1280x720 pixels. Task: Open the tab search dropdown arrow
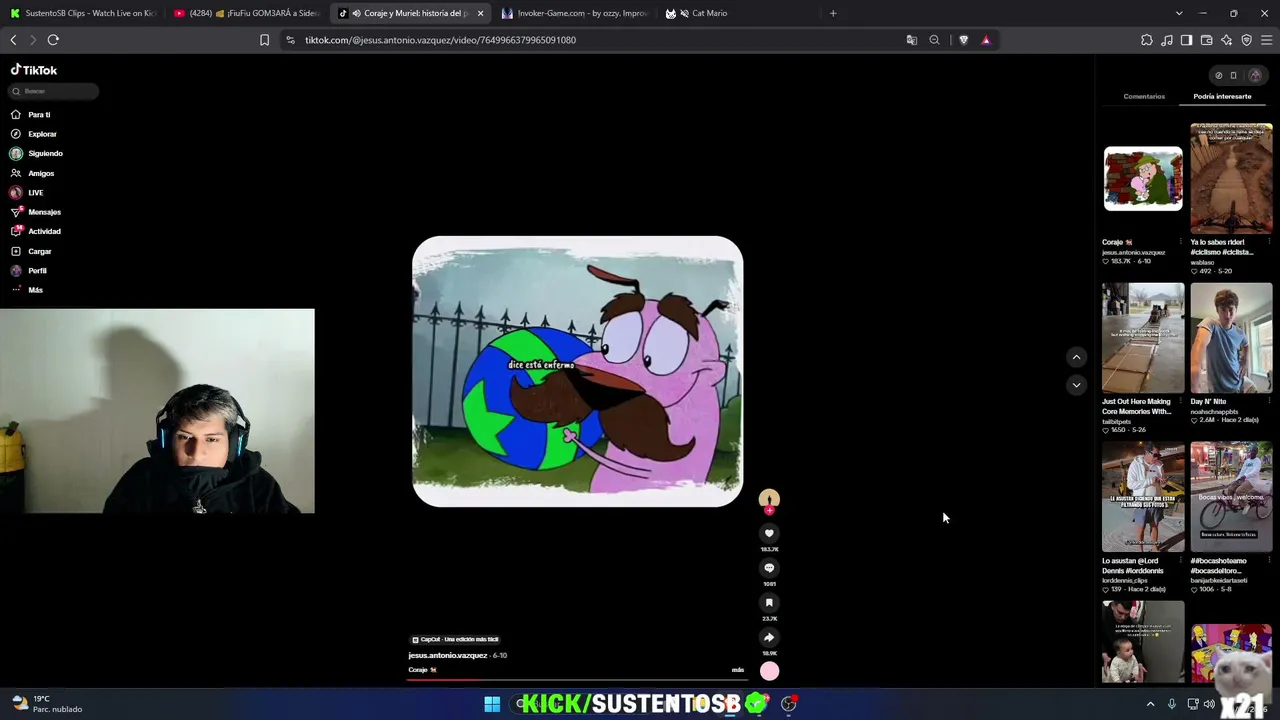[1179, 13]
